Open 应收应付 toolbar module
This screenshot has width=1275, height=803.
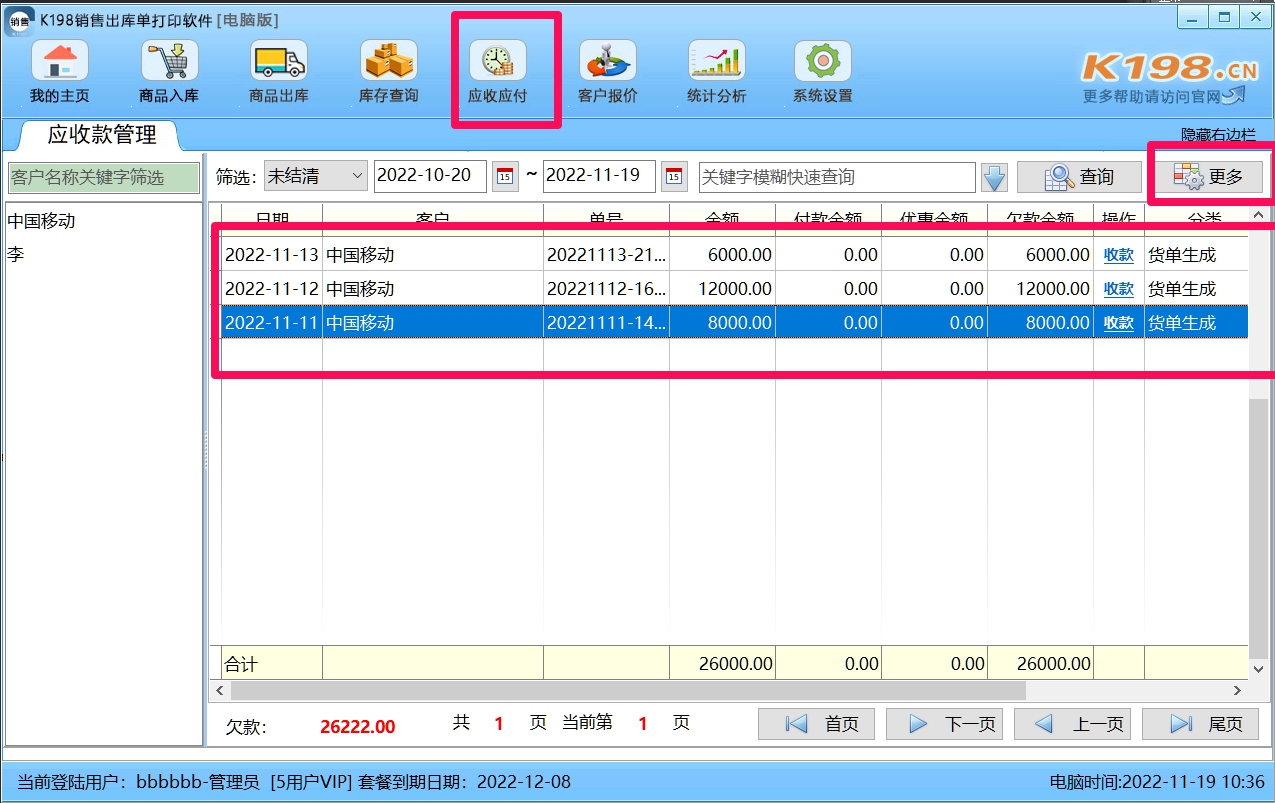(x=498, y=70)
